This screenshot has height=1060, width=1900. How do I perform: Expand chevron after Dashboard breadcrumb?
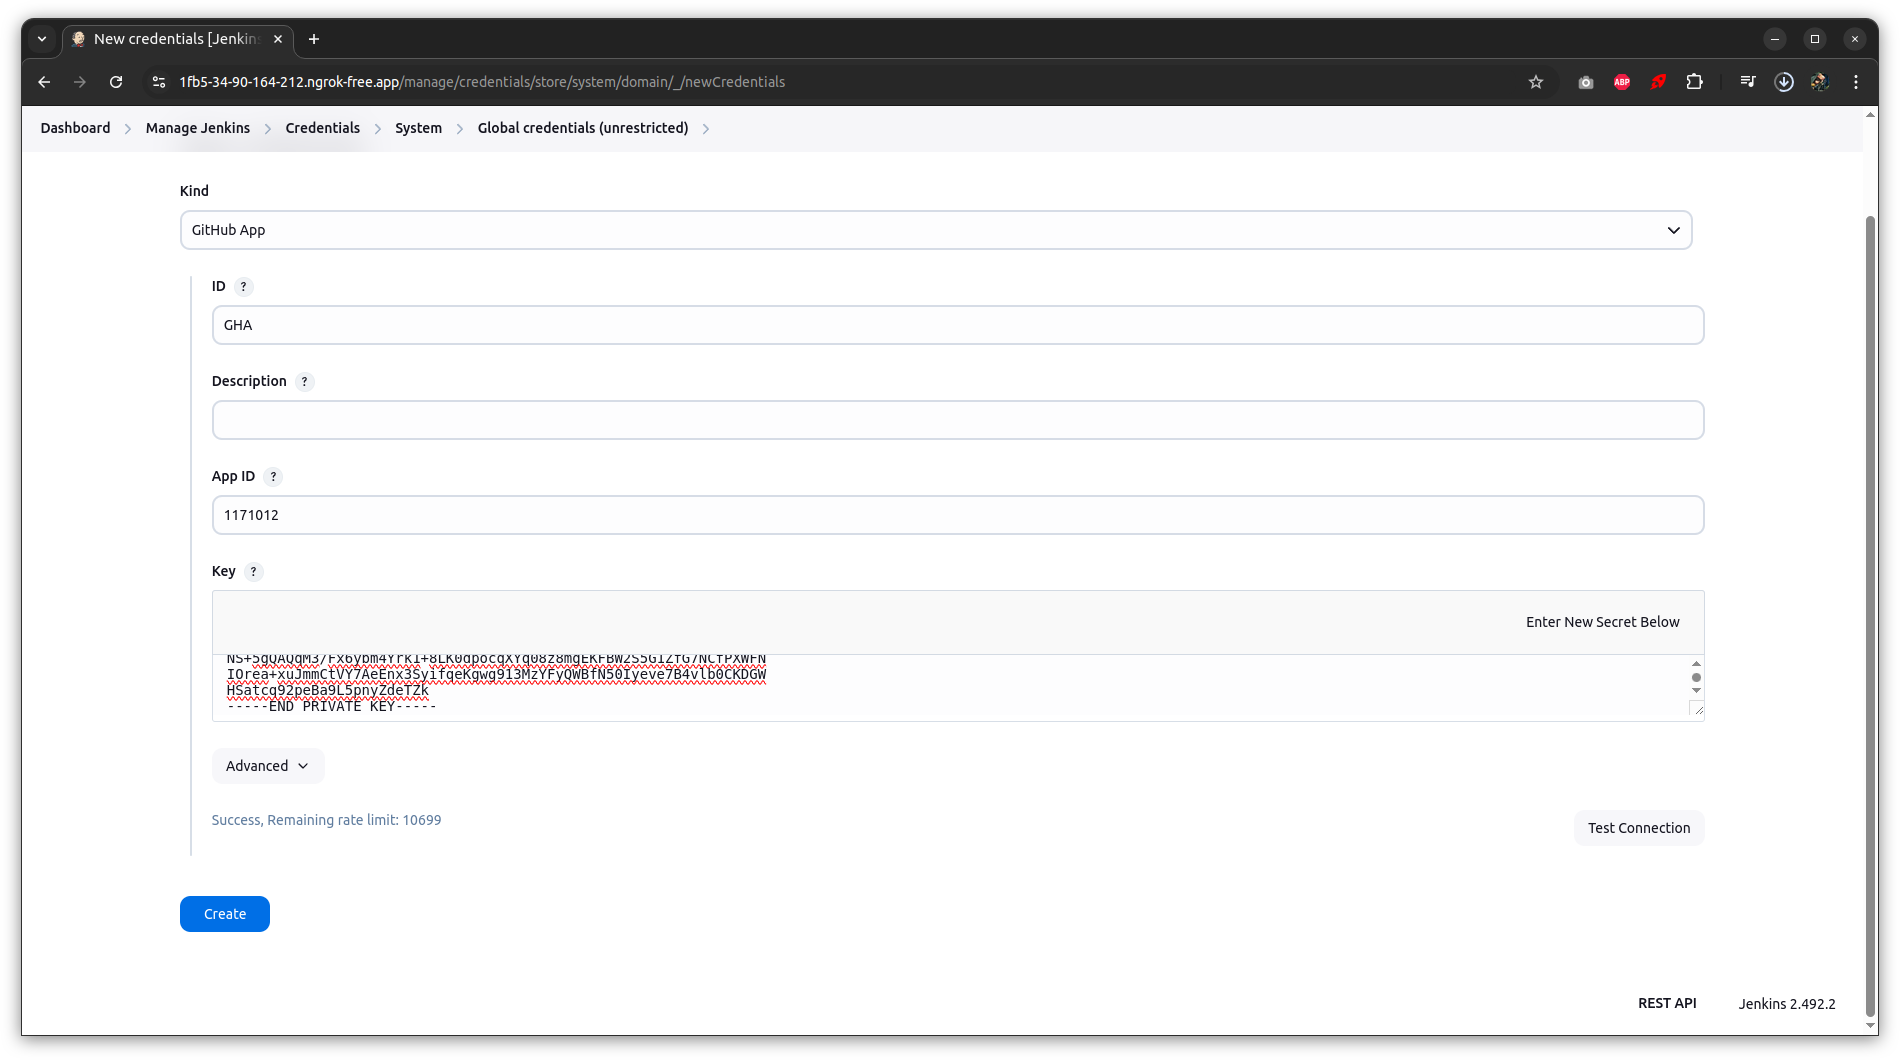point(128,129)
